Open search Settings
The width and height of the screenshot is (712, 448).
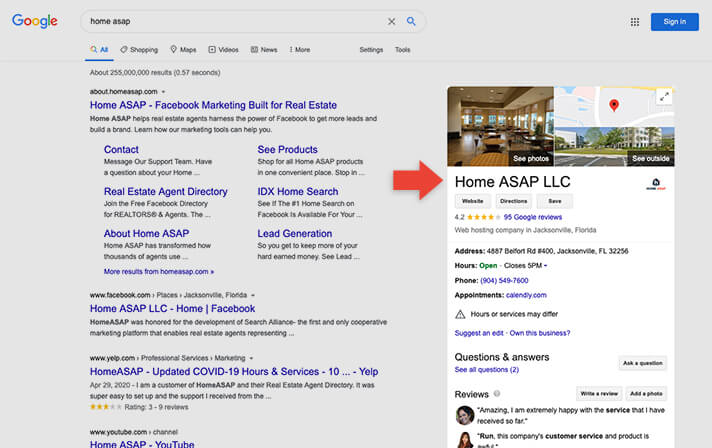[x=371, y=49]
